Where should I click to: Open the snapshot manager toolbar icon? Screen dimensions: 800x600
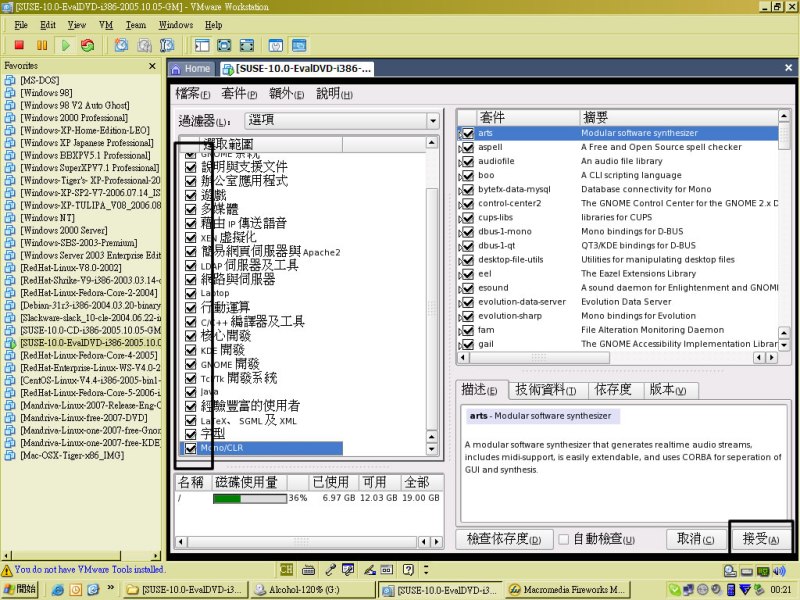tap(167, 45)
